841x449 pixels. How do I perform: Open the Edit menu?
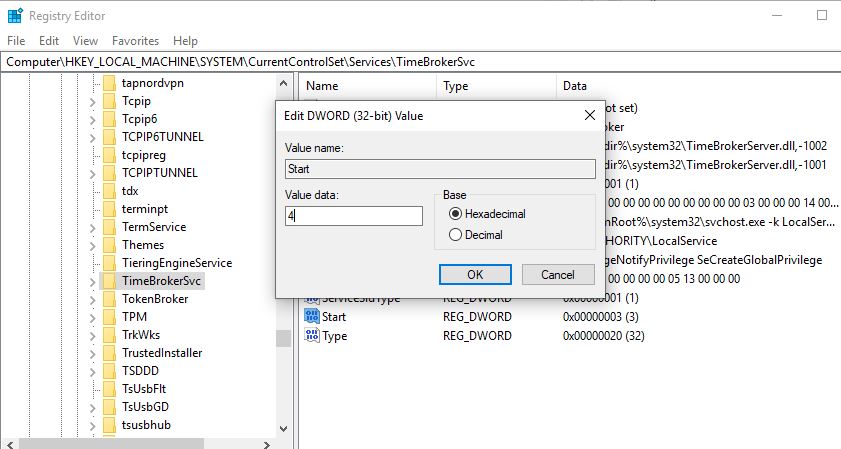click(x=49, y=41)
